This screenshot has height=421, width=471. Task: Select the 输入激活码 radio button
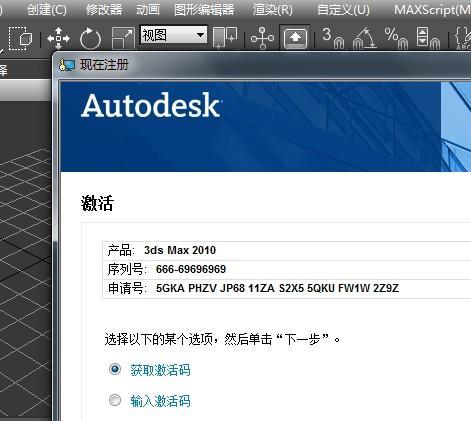coord(115,400)
